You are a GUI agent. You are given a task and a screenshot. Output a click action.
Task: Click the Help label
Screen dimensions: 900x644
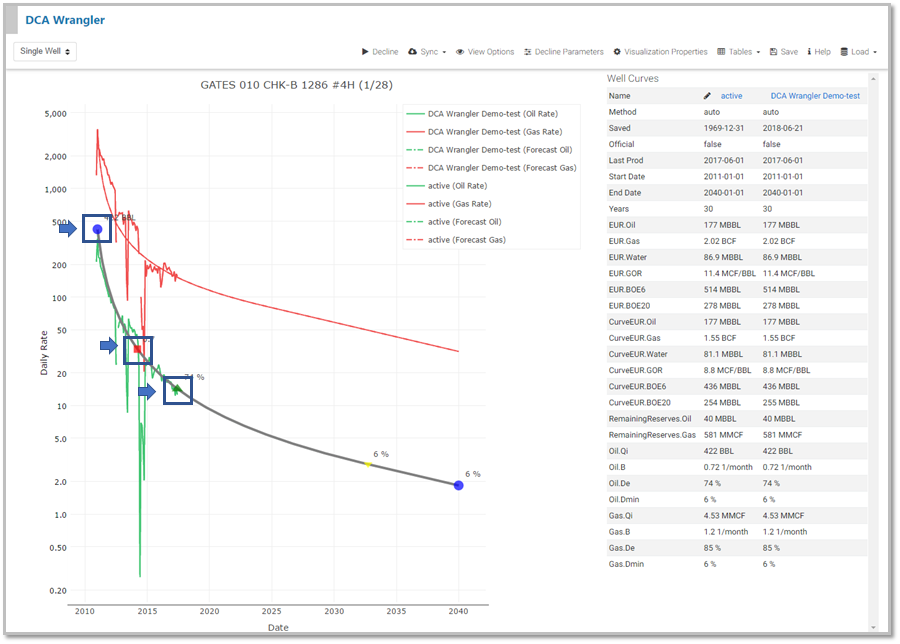pos(823,52)
